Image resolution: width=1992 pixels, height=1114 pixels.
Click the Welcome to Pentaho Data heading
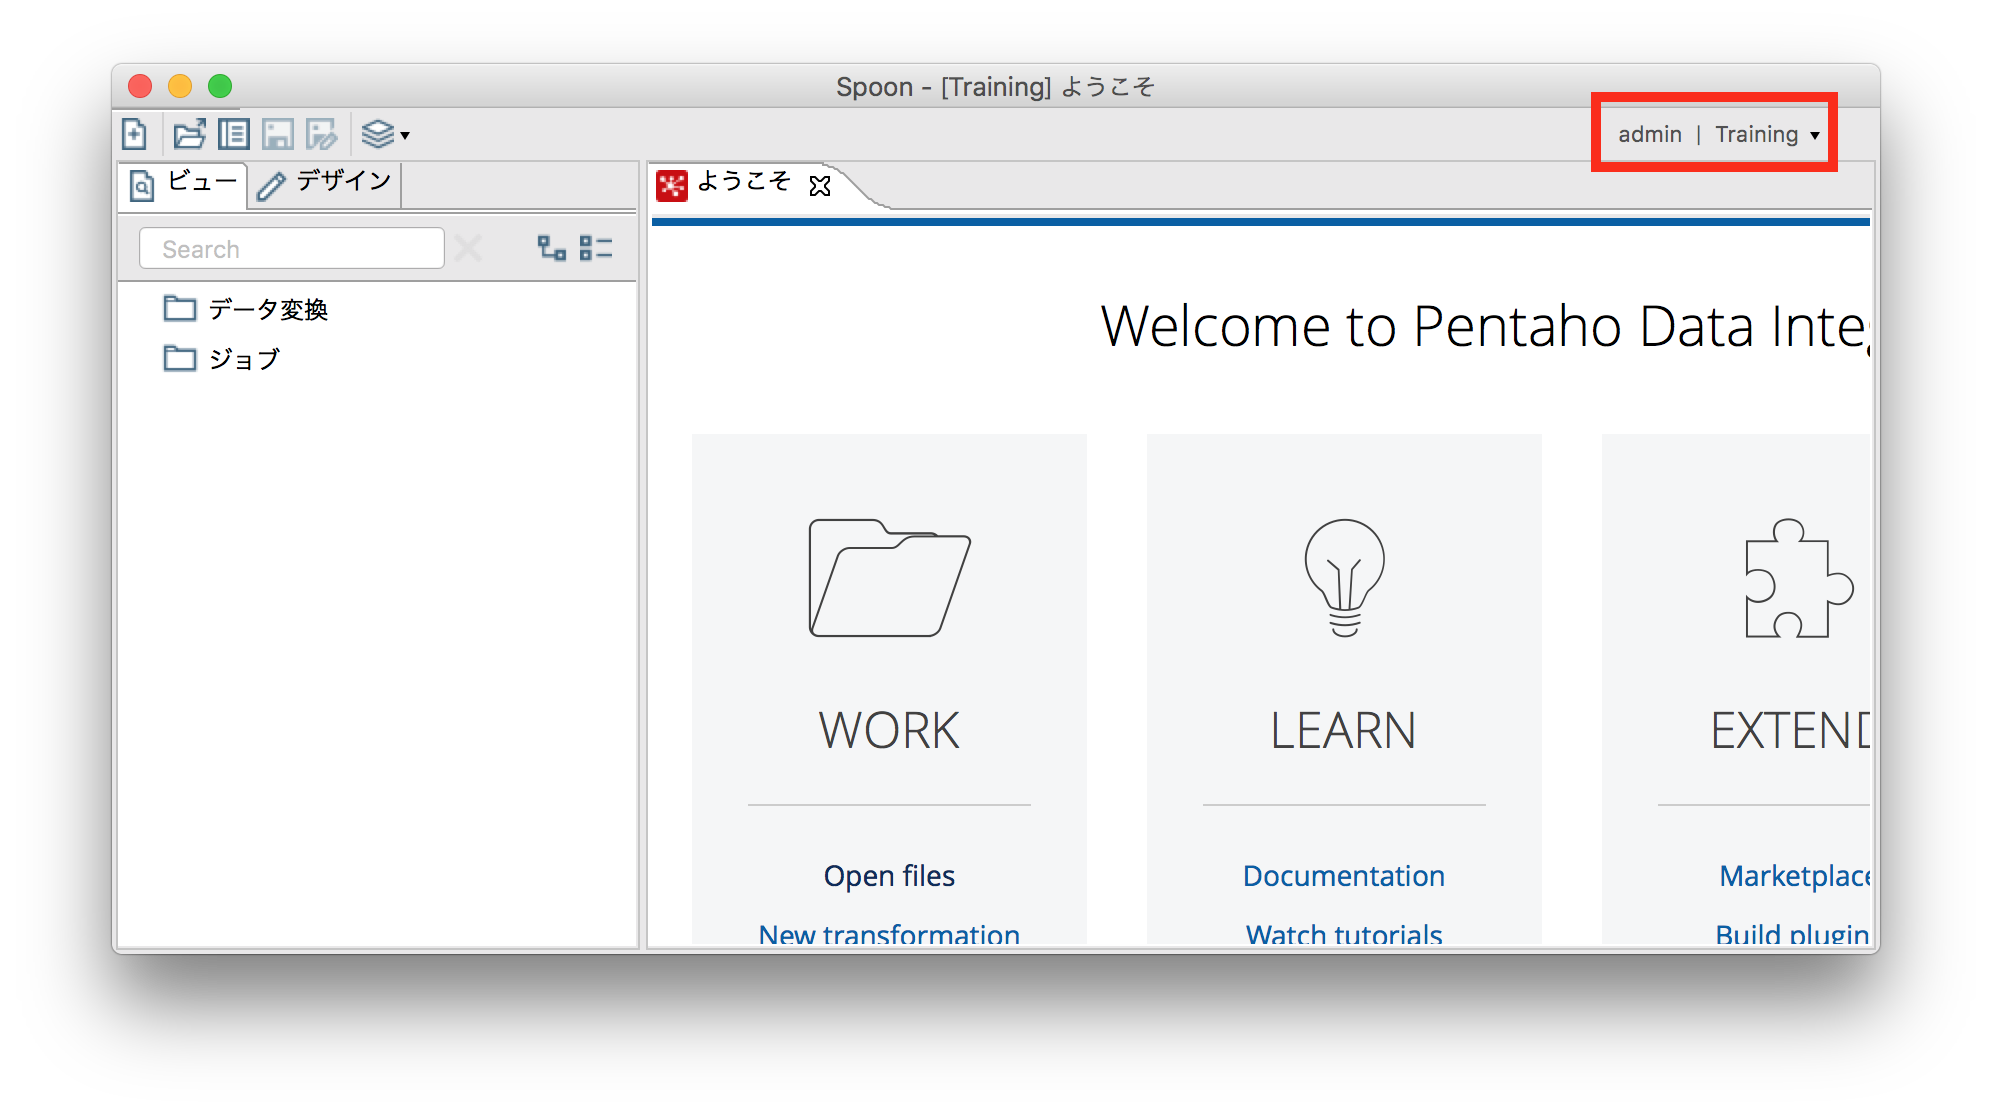pos(1485,326)
